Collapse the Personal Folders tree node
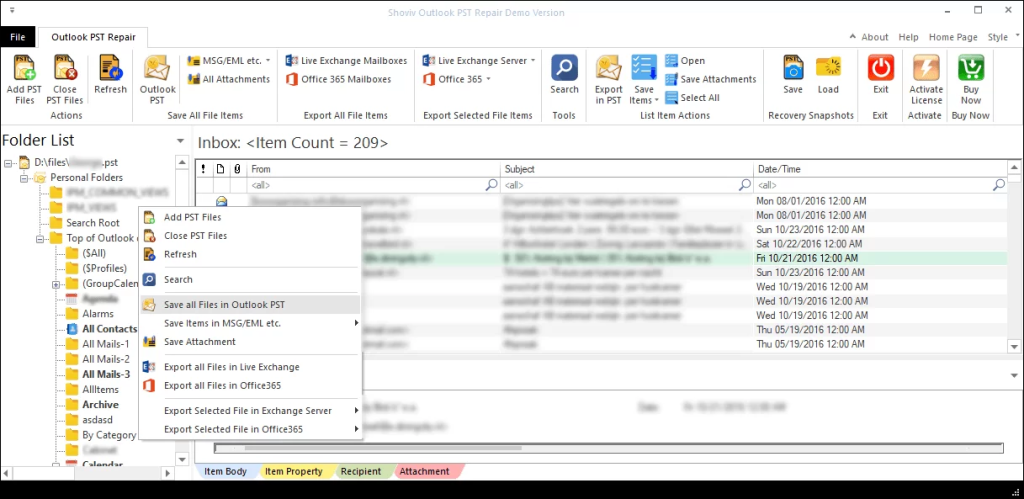Image resolution: width=1024 pixels, height=499 pixels. click(24, 178)
